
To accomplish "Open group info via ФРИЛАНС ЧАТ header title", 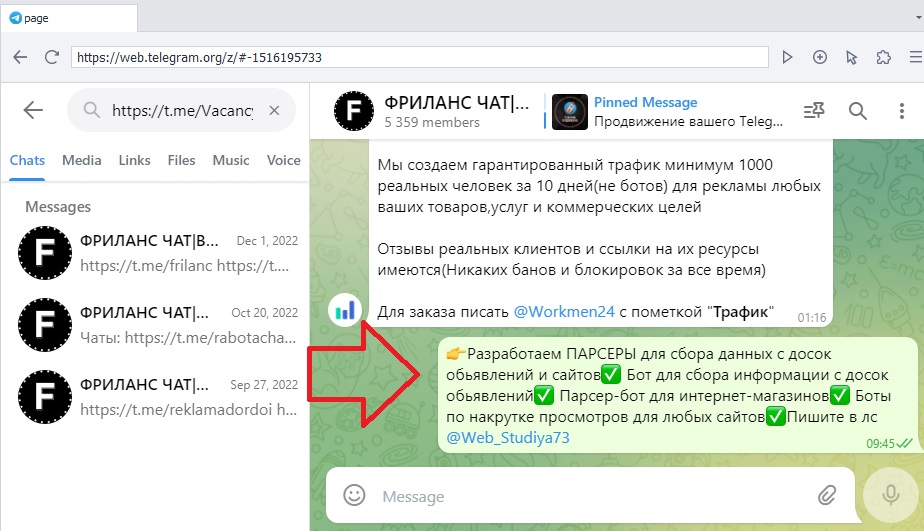I will 457,103.
